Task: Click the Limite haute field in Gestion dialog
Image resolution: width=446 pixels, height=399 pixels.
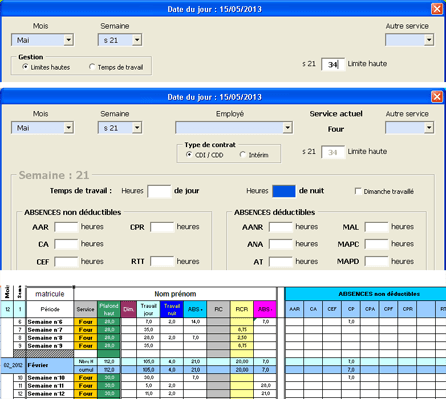Action: coord(333,64)
